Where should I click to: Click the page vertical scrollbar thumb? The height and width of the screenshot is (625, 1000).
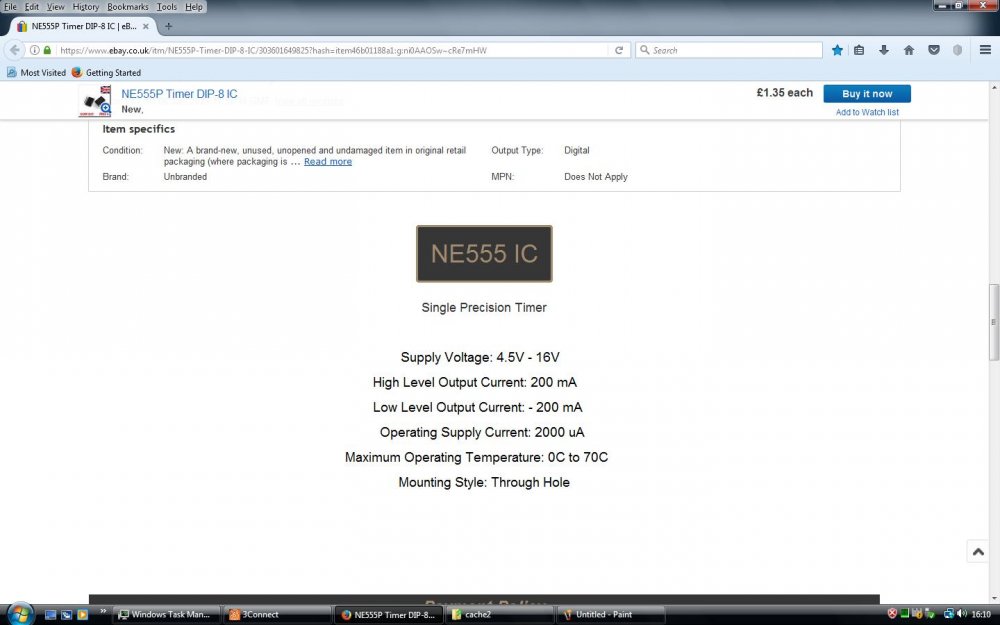pos(994,322)
